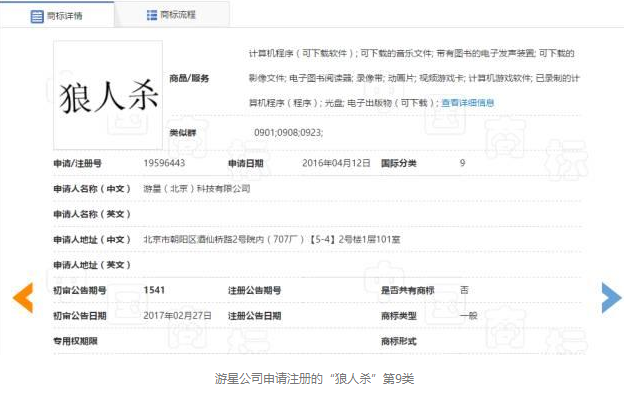Image resolution: width=624 pixels, height=396 pixels.
Task: Click the 国际分类 label
Action: click(x=399, y=163)
